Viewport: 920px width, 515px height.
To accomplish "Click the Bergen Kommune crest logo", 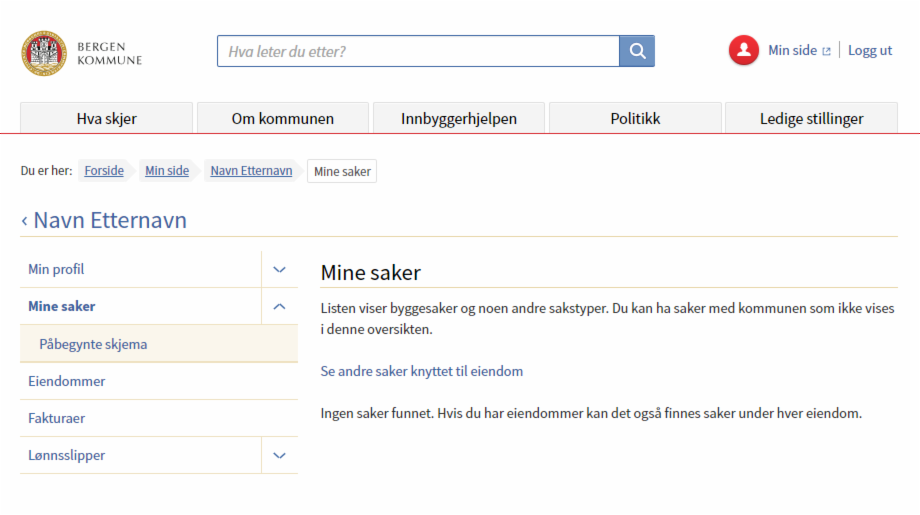I will coord(44,53).
